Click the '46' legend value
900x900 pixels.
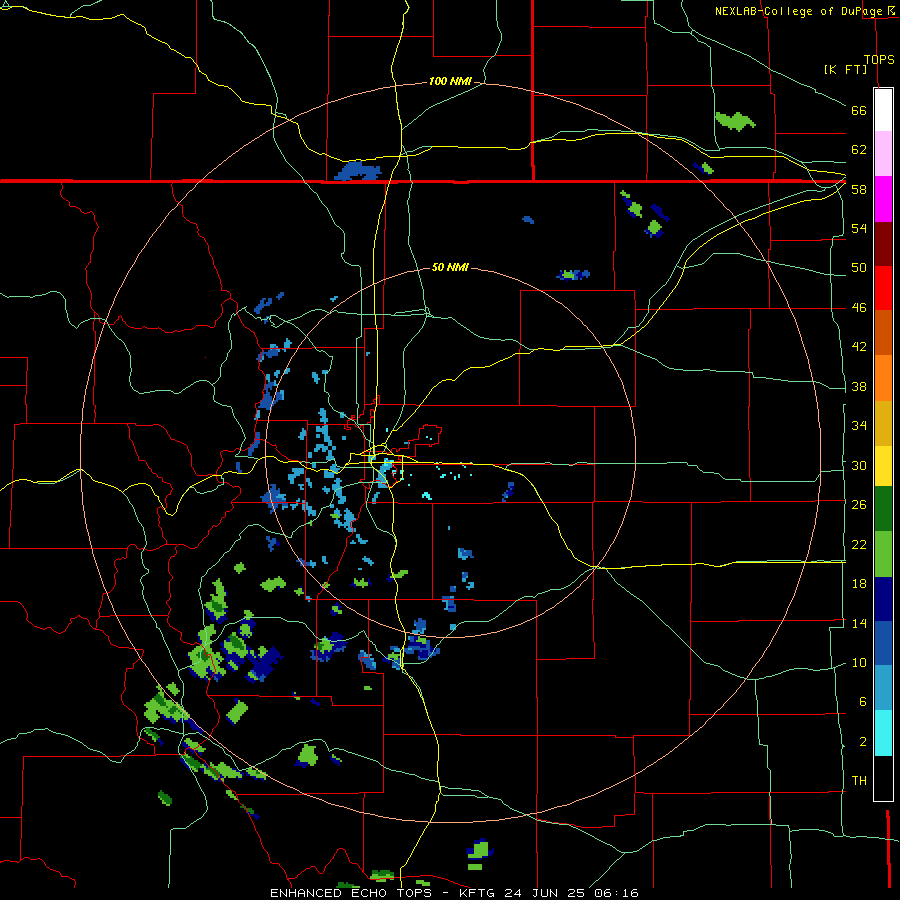pos(859,308)
